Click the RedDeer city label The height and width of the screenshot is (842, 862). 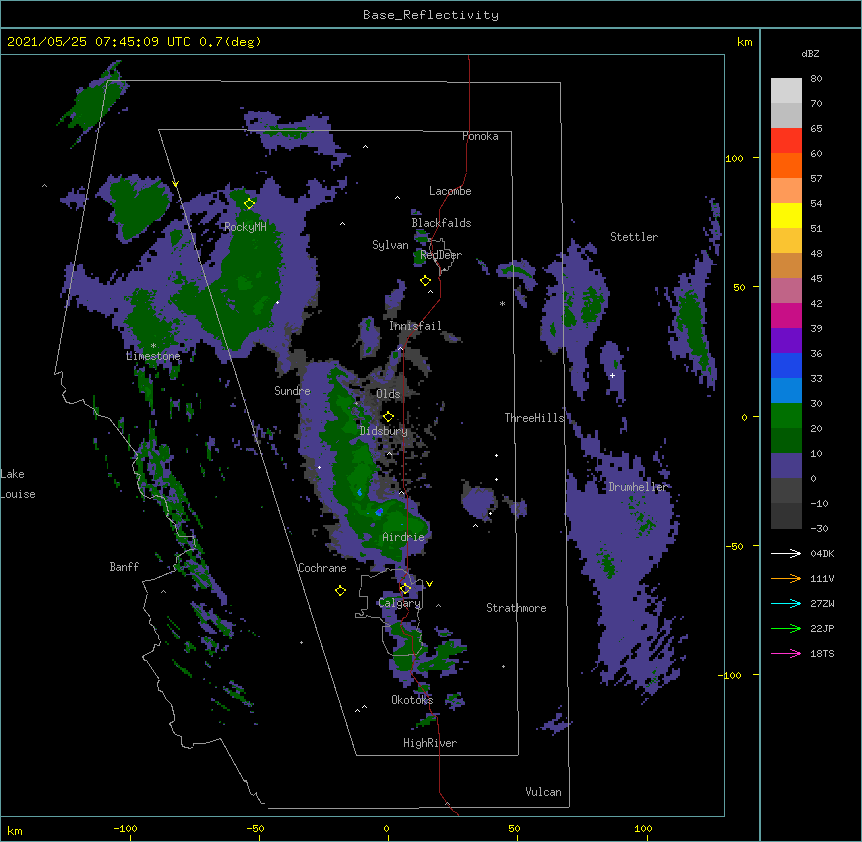click(x=441, y=255)
